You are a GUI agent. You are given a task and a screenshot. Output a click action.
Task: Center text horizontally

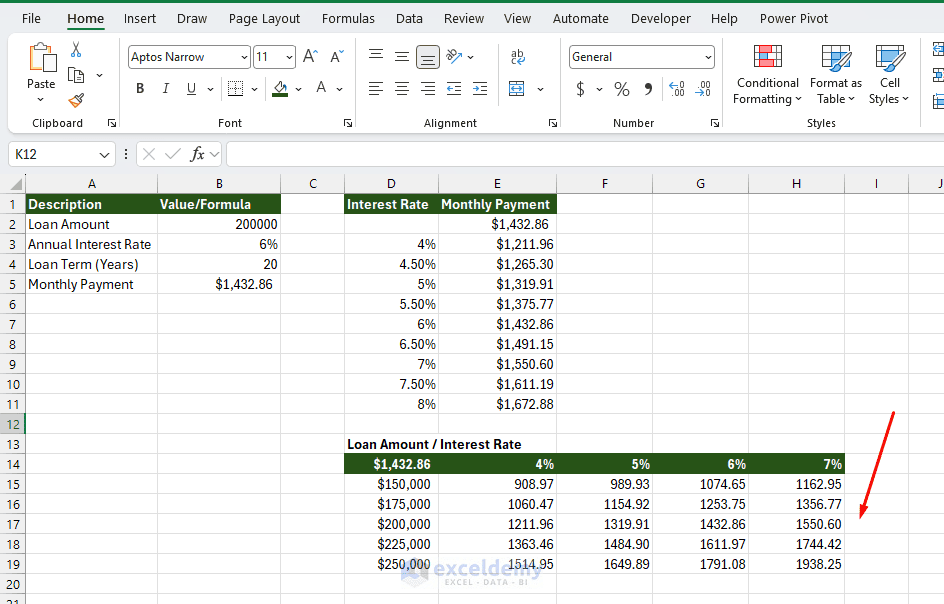[402, 89]
